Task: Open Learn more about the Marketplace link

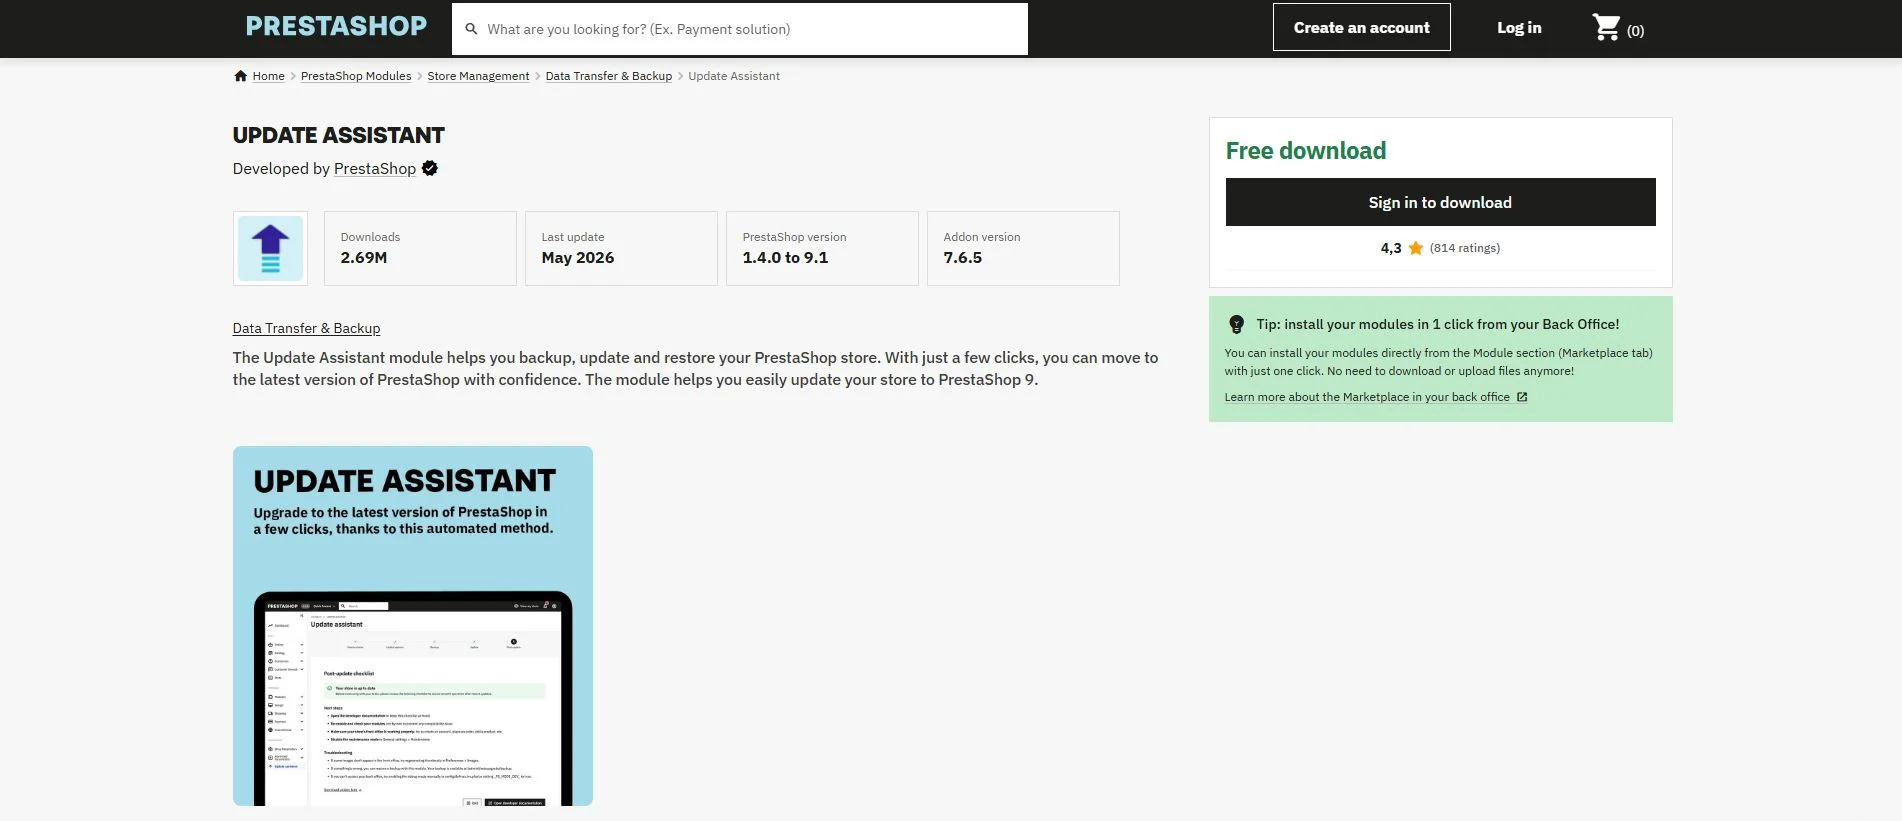Action: [1367, 397]
